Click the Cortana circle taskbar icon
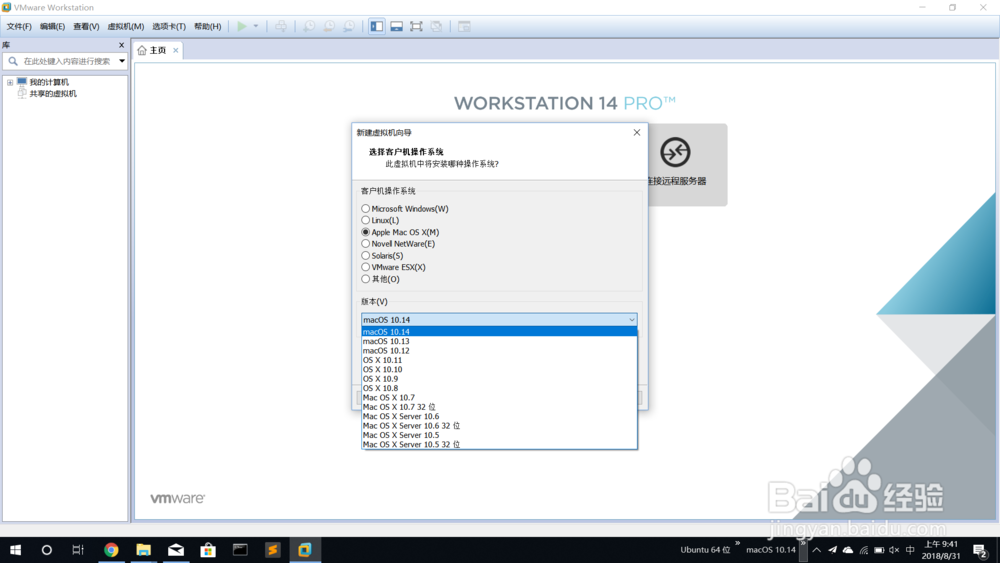 pos(47,550)
